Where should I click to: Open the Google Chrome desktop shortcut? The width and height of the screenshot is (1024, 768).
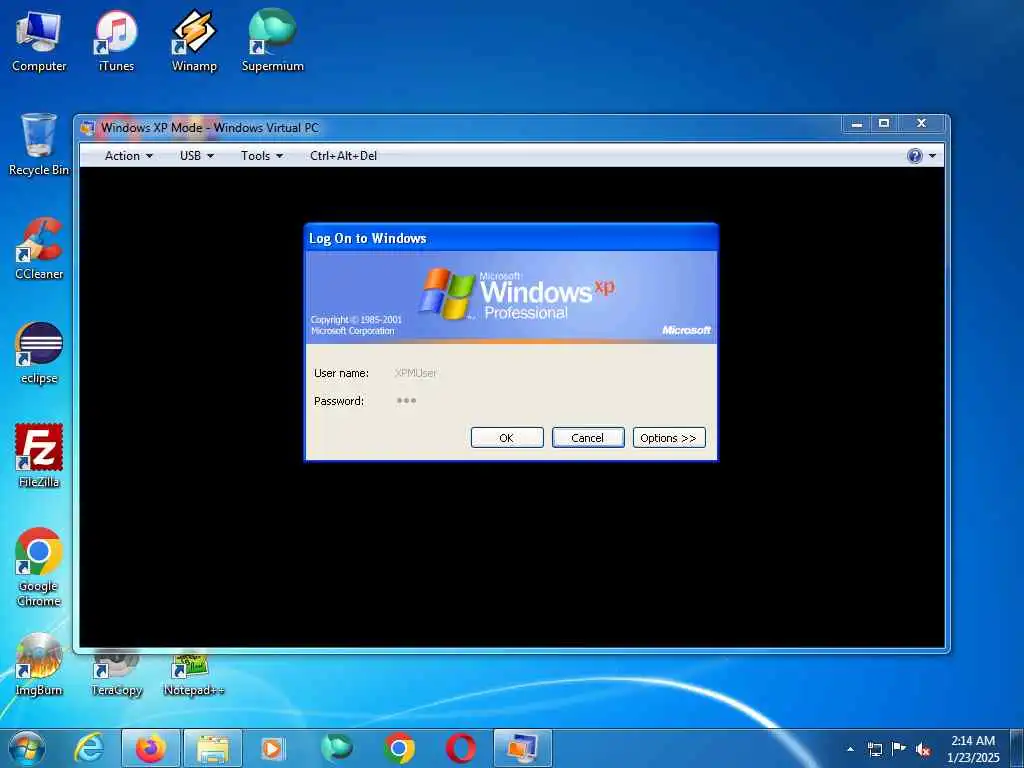point(39,567)
